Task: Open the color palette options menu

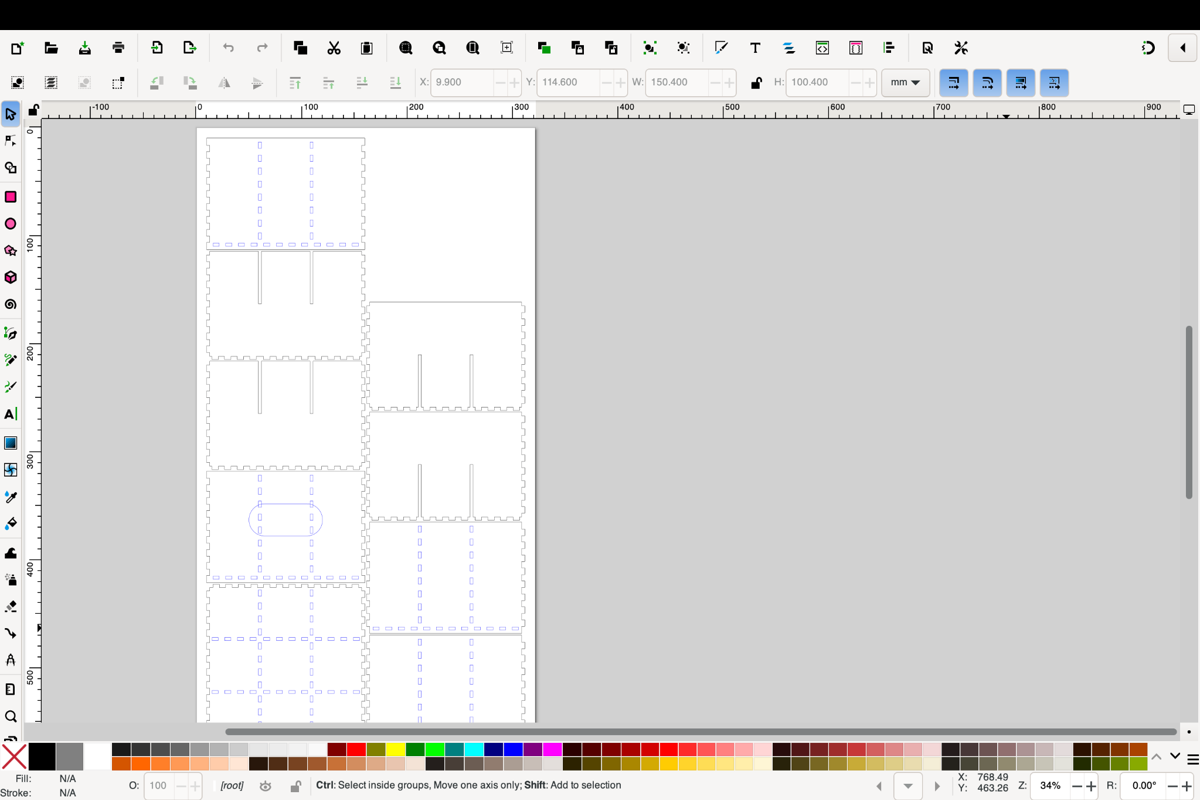Action: [1192, 758]
